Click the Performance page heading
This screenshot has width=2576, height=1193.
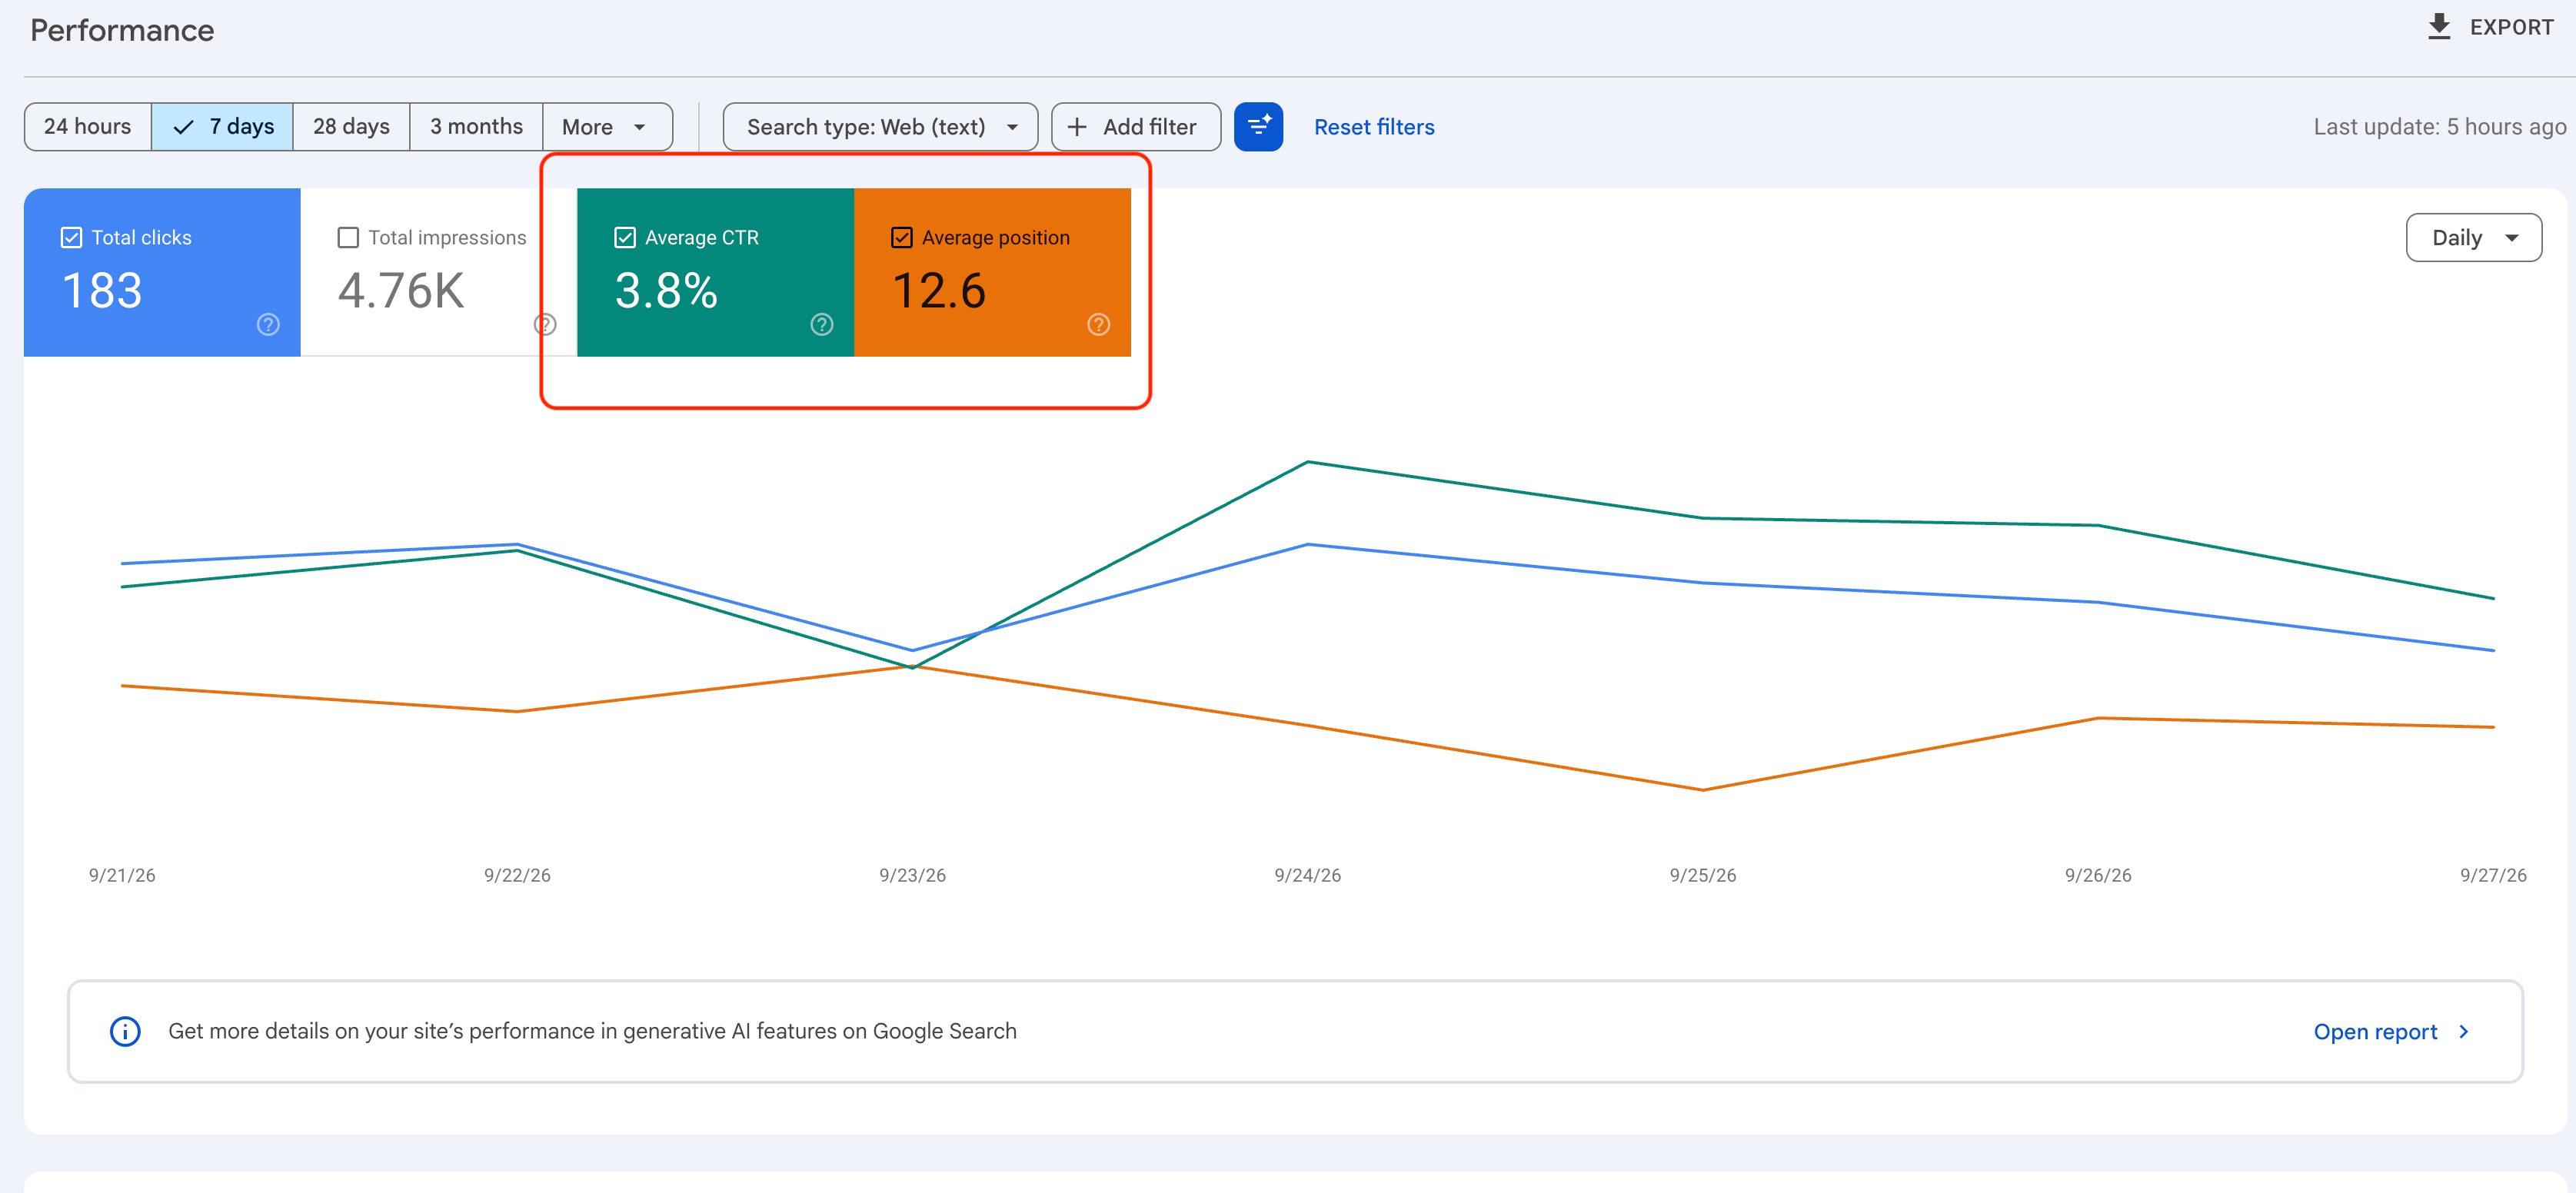point(122,30)
